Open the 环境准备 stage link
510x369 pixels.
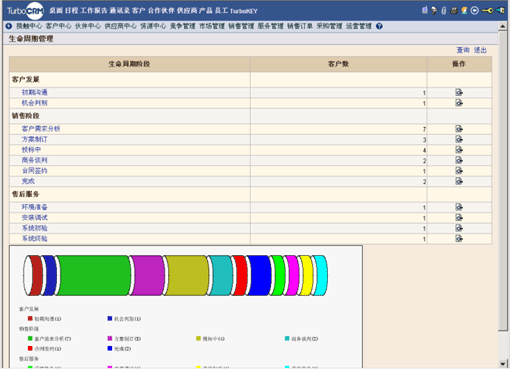(35, 207)
